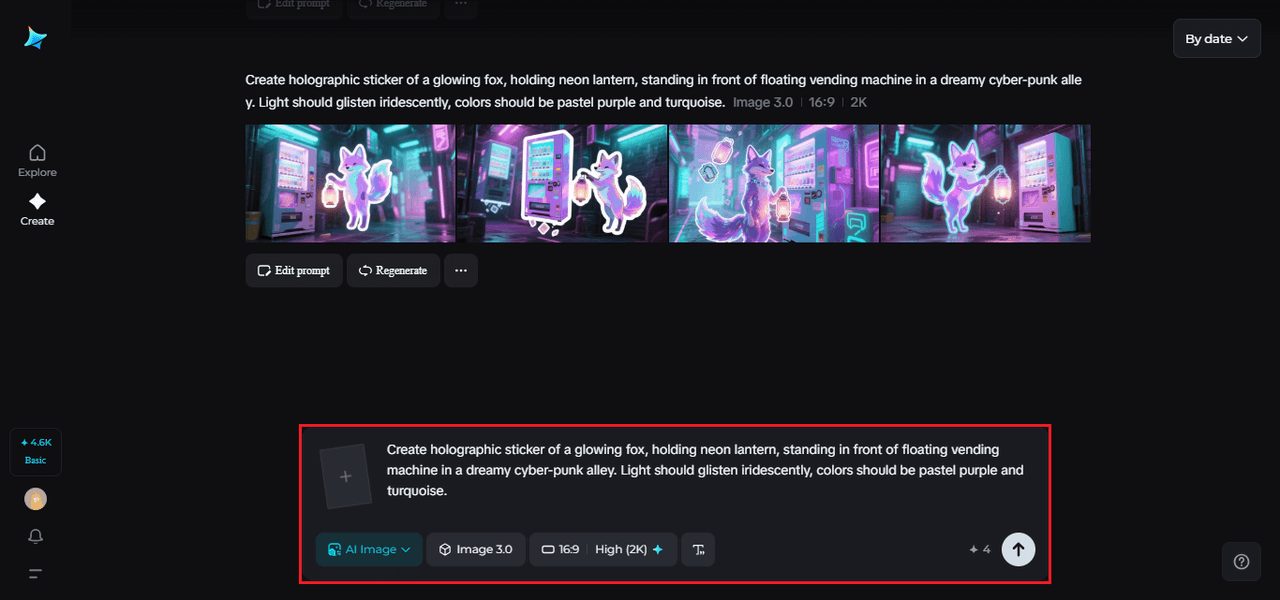Open the By date sort dropdown

tap(1217, 39)
